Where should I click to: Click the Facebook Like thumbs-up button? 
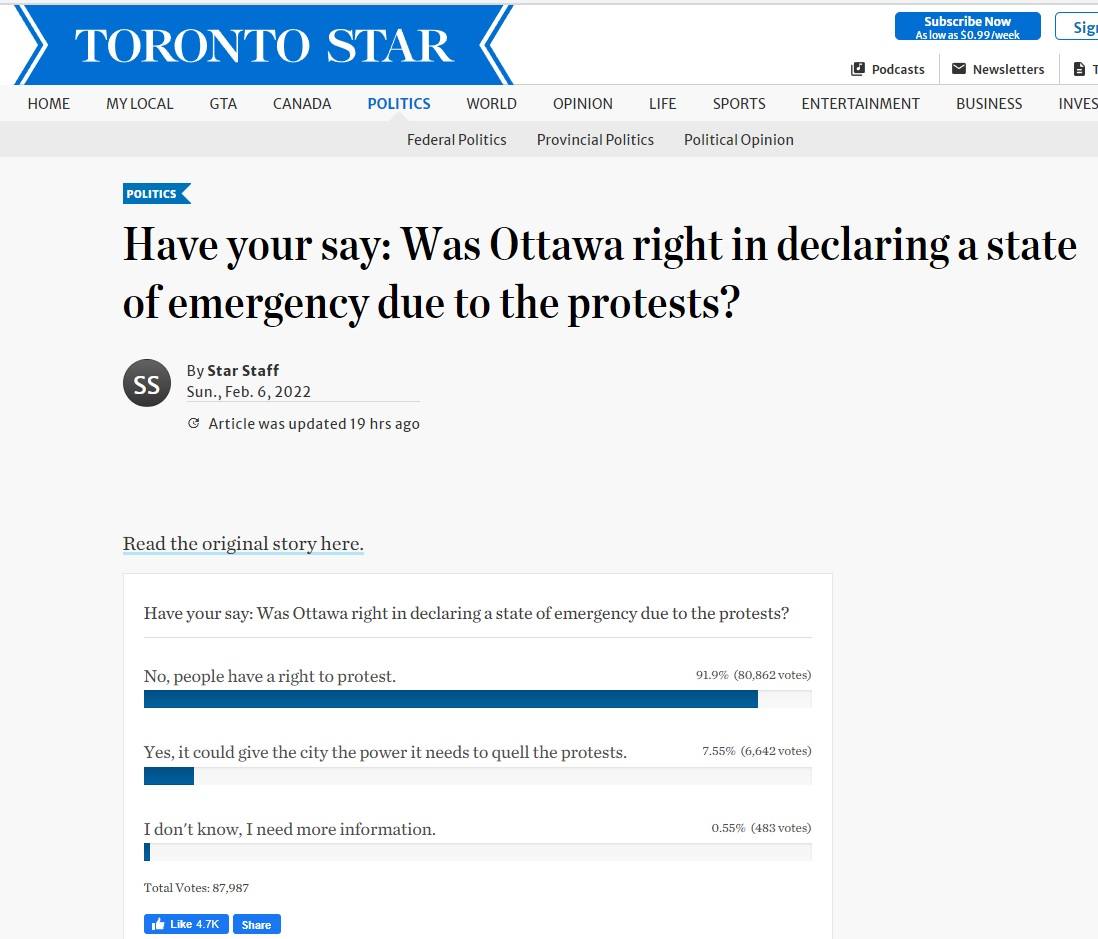coord(186,924)
